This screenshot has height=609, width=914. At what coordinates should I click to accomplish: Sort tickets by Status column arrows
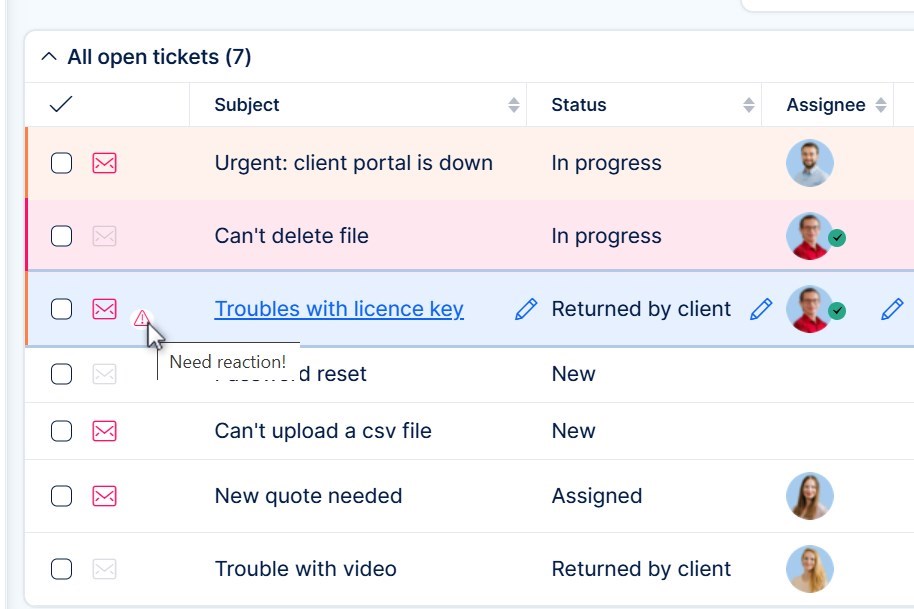point(748,105)
